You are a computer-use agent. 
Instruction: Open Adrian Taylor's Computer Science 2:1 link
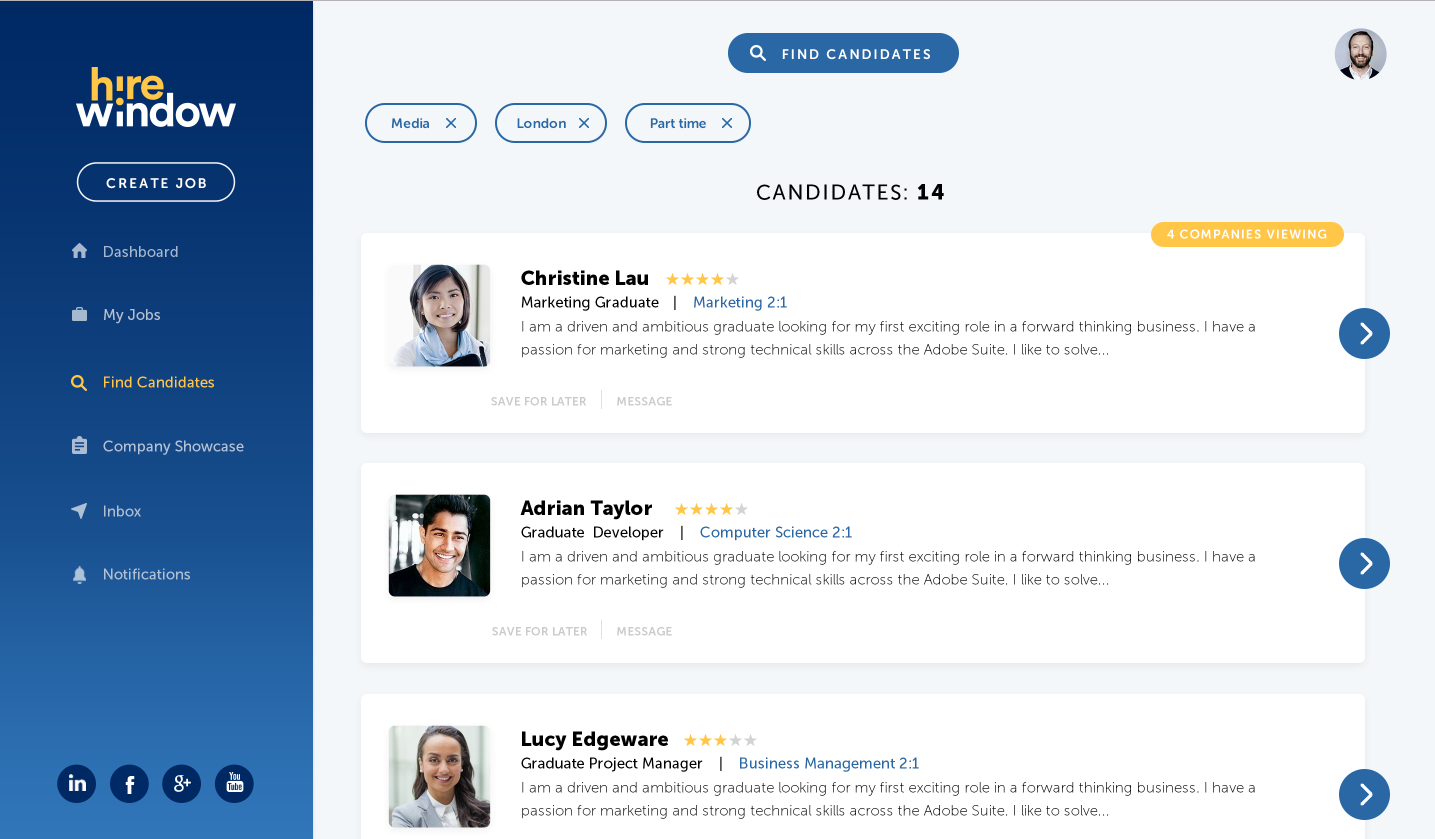click(775, 532)
